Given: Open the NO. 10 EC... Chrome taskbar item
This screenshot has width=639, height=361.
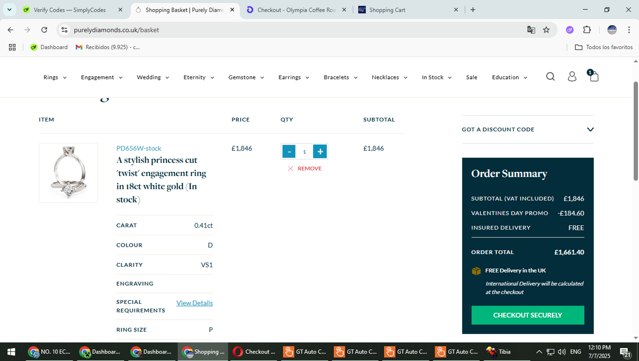Looking at the screenshot, I should tap(49, 352).
